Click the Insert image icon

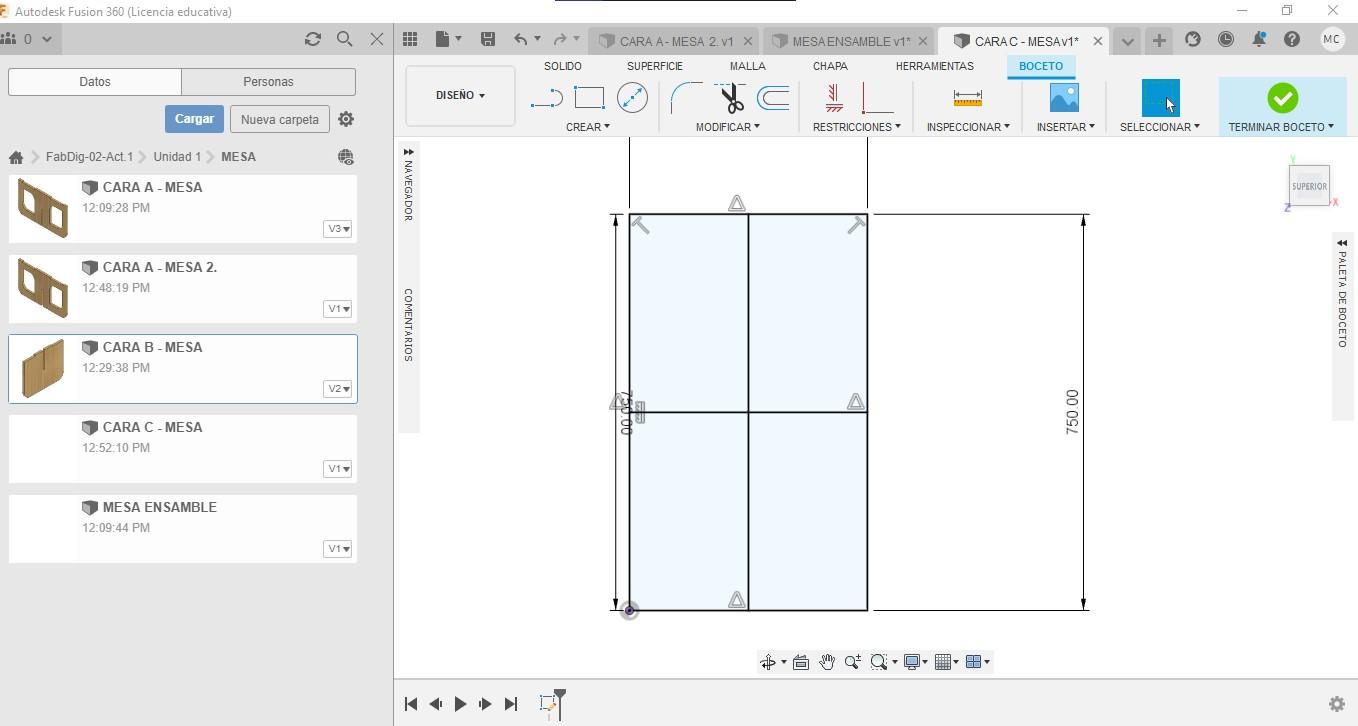1064,98
